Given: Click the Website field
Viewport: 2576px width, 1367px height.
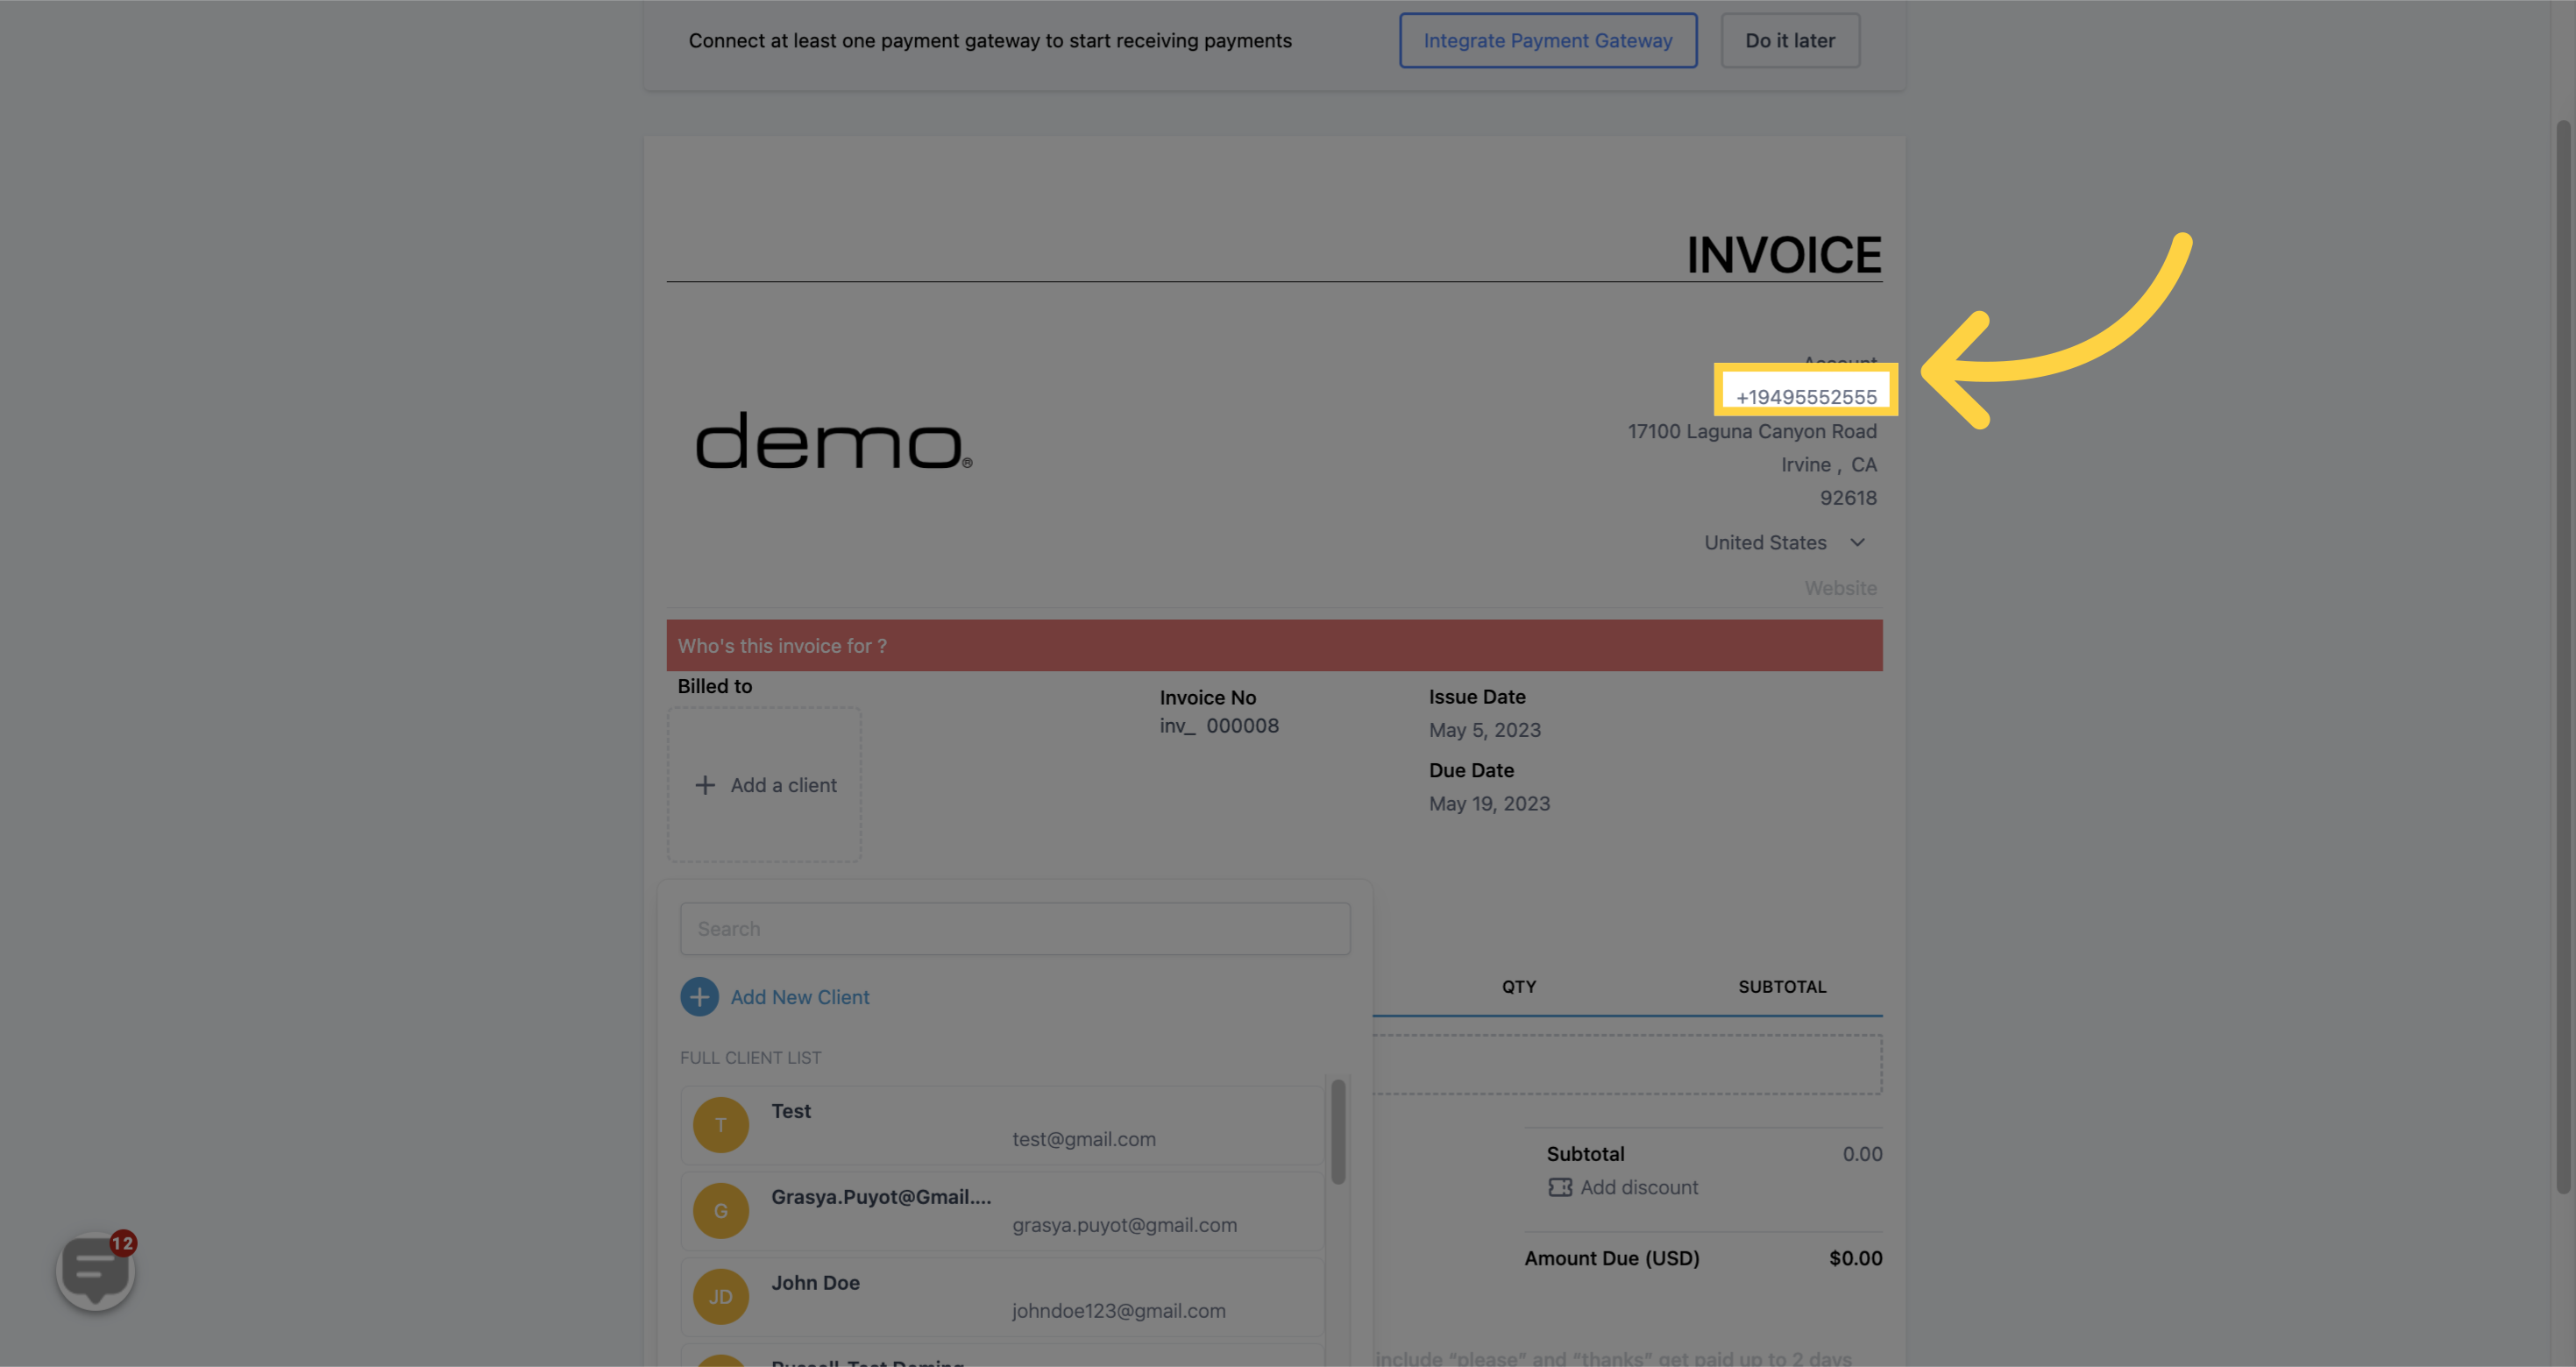Looking at the screenshot, I should click(x=1839, y=588).
